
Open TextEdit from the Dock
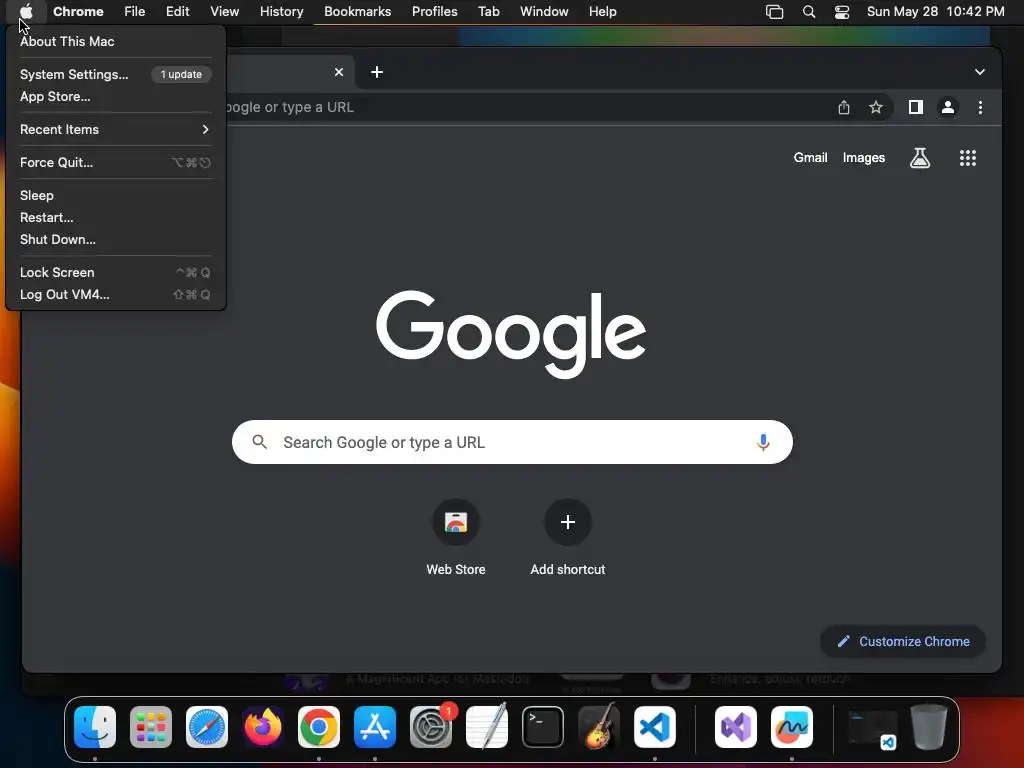click(x=487, y=726)
